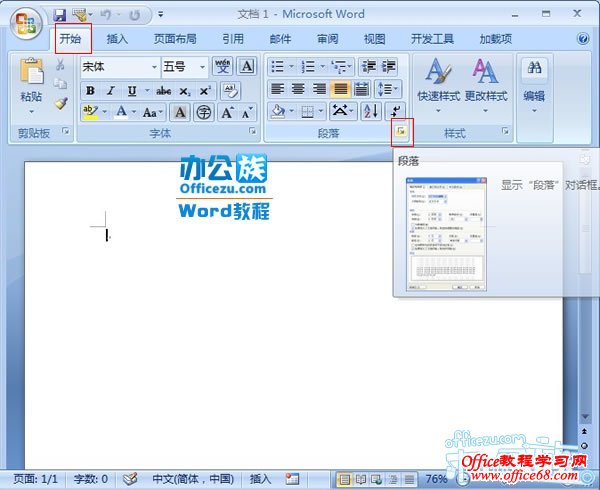Undo the last action in toolbar

click(x=106, y=15)
